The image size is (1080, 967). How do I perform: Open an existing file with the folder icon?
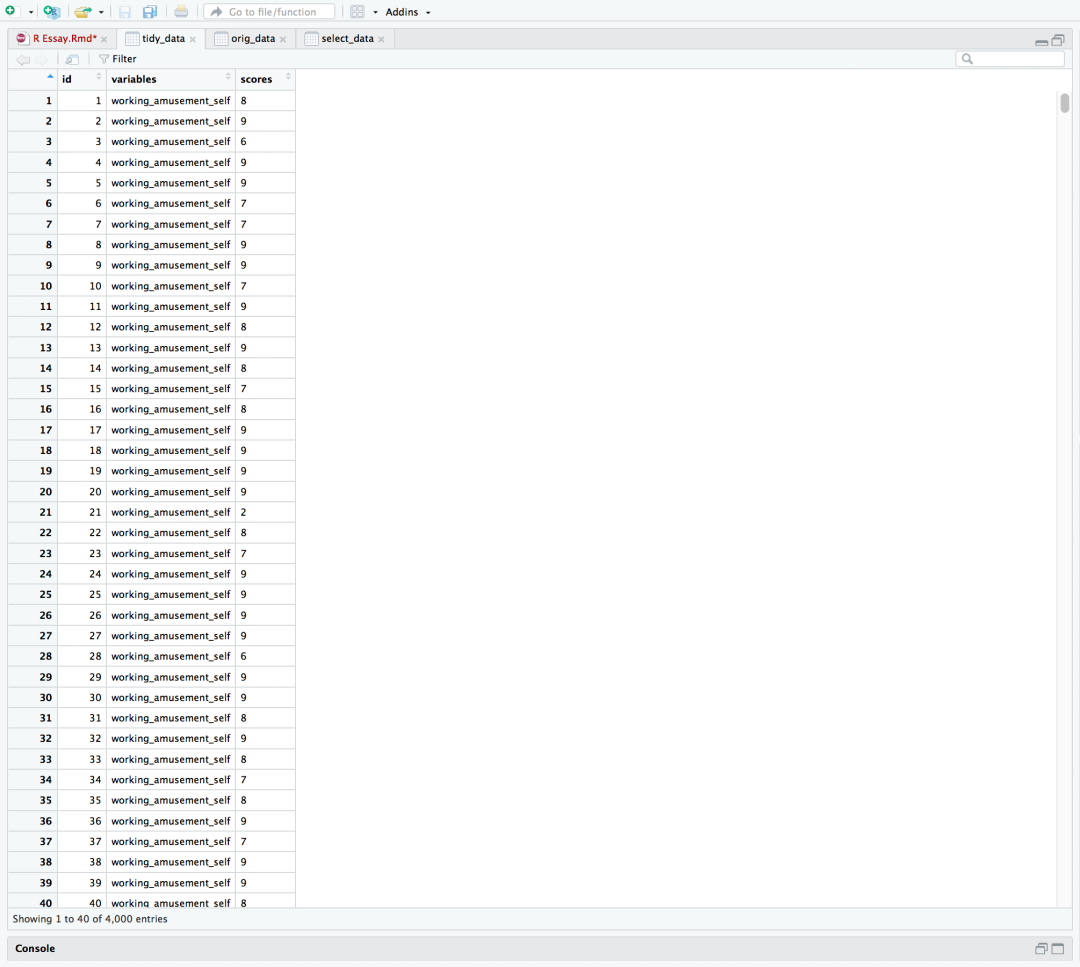pyautogui.click(x=83, y=12)
